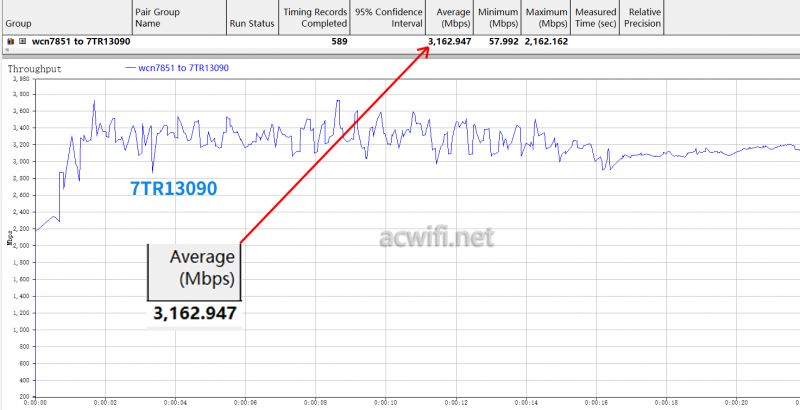Click the Maximum (Mbps) column header
Screen dimensions: 800x410
(546, 16)
